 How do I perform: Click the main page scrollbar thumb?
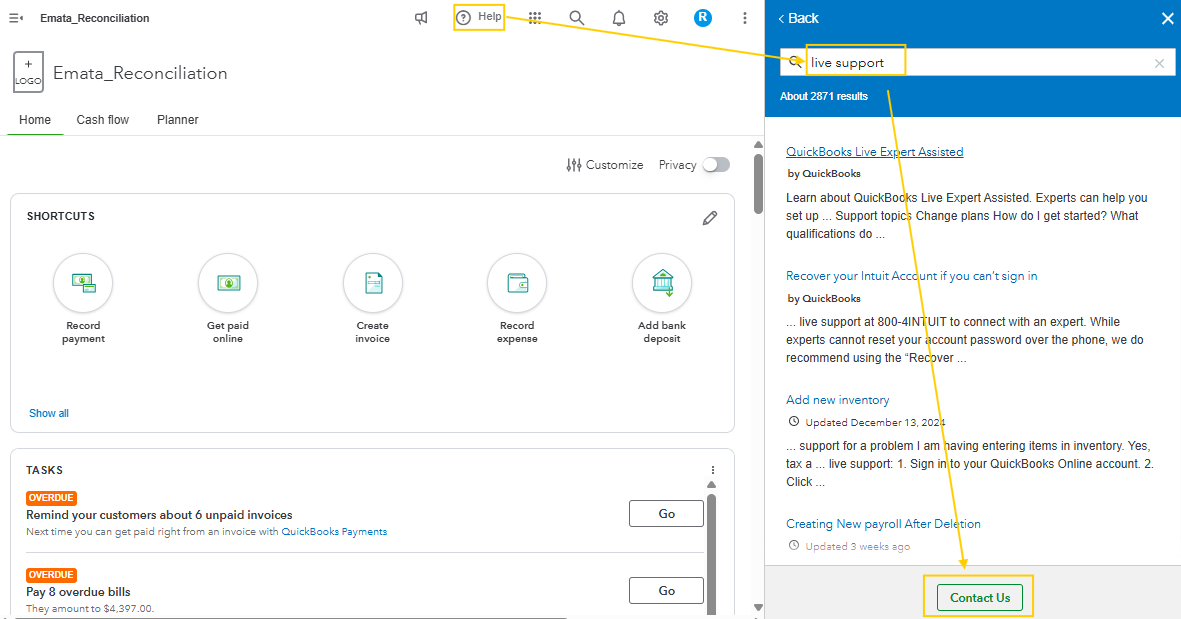pos(758,184)
